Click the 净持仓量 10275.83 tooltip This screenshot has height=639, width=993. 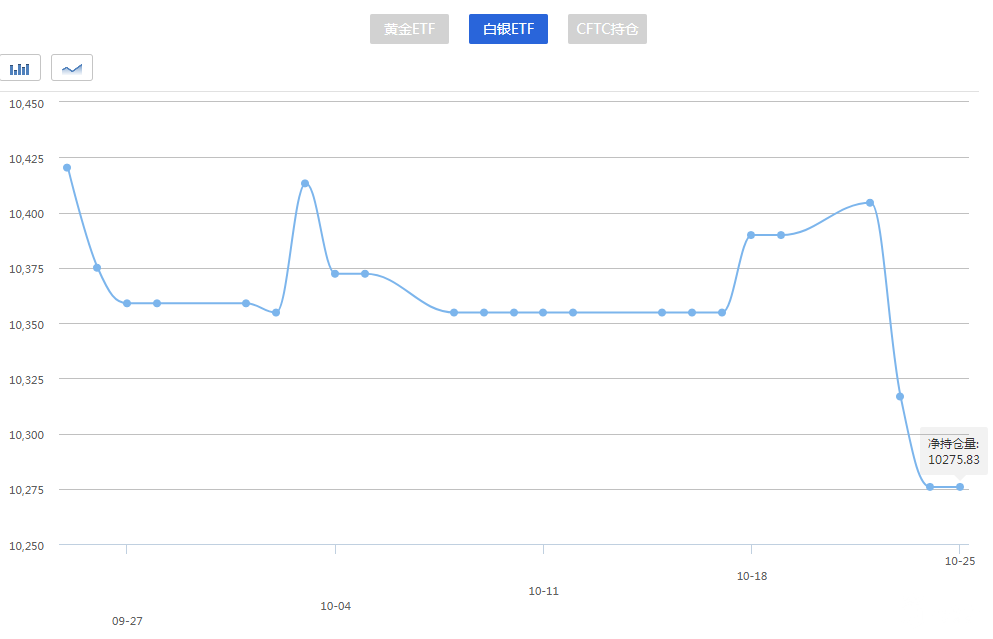(954, 452)
